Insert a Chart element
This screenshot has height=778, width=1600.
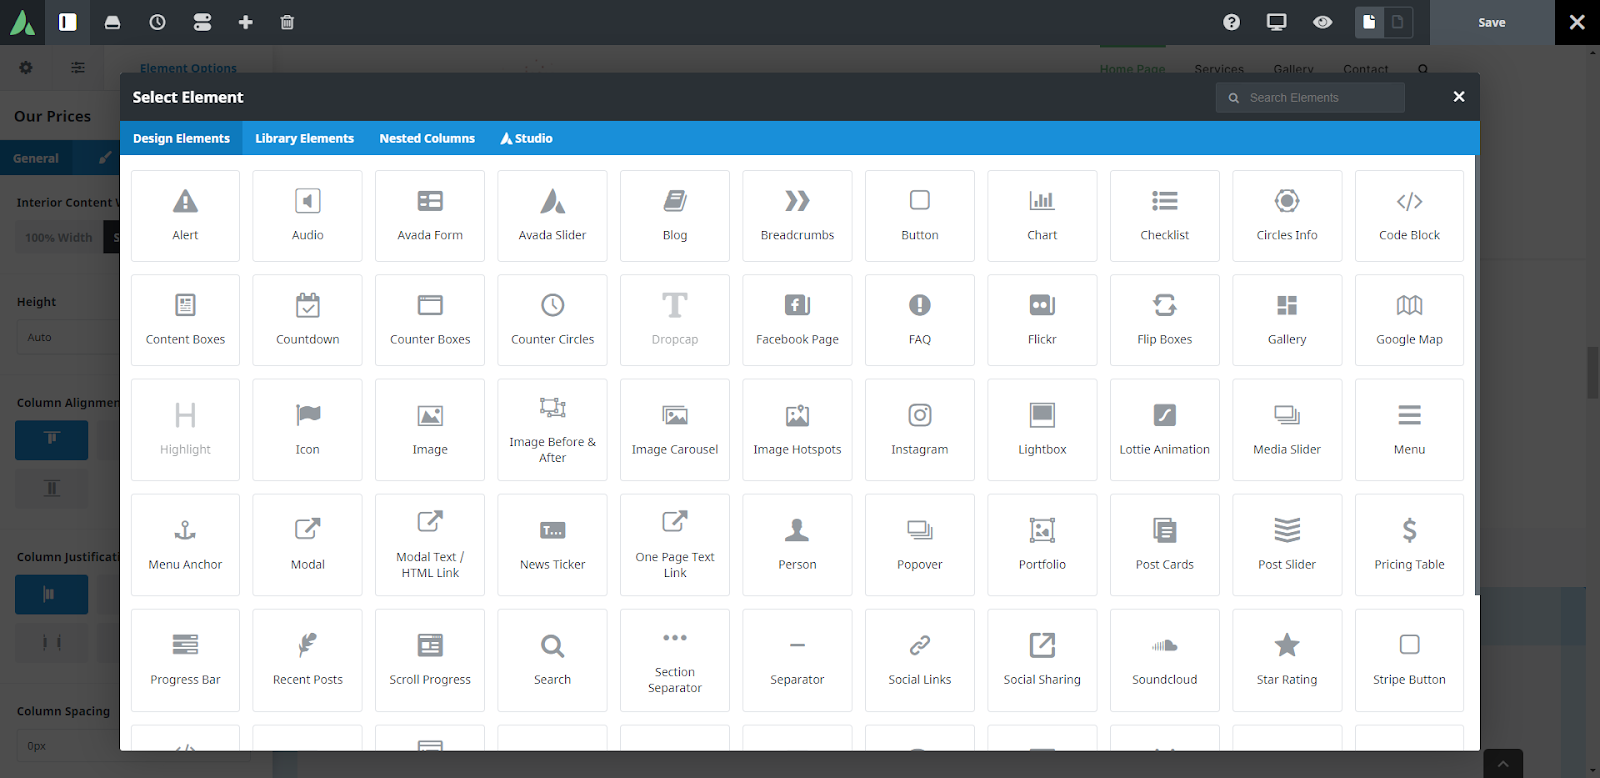pyautogui.click(x=1042, y=216)
